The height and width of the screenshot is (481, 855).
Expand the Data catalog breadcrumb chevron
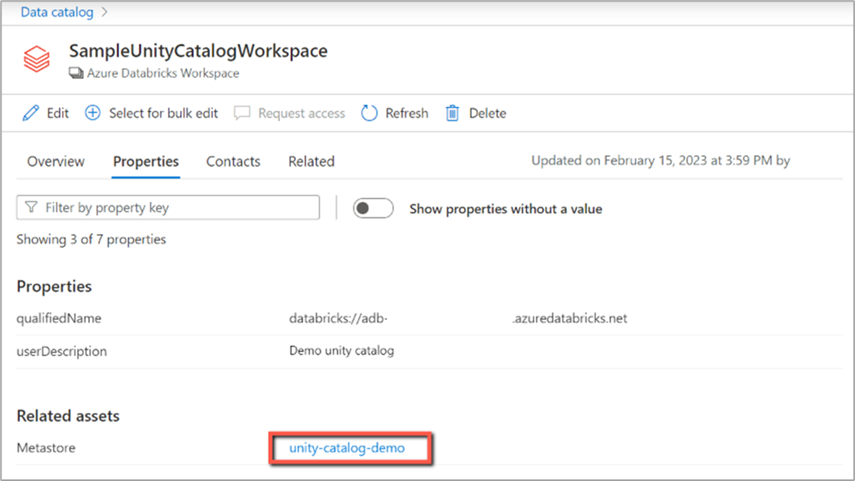coord(103,12)
